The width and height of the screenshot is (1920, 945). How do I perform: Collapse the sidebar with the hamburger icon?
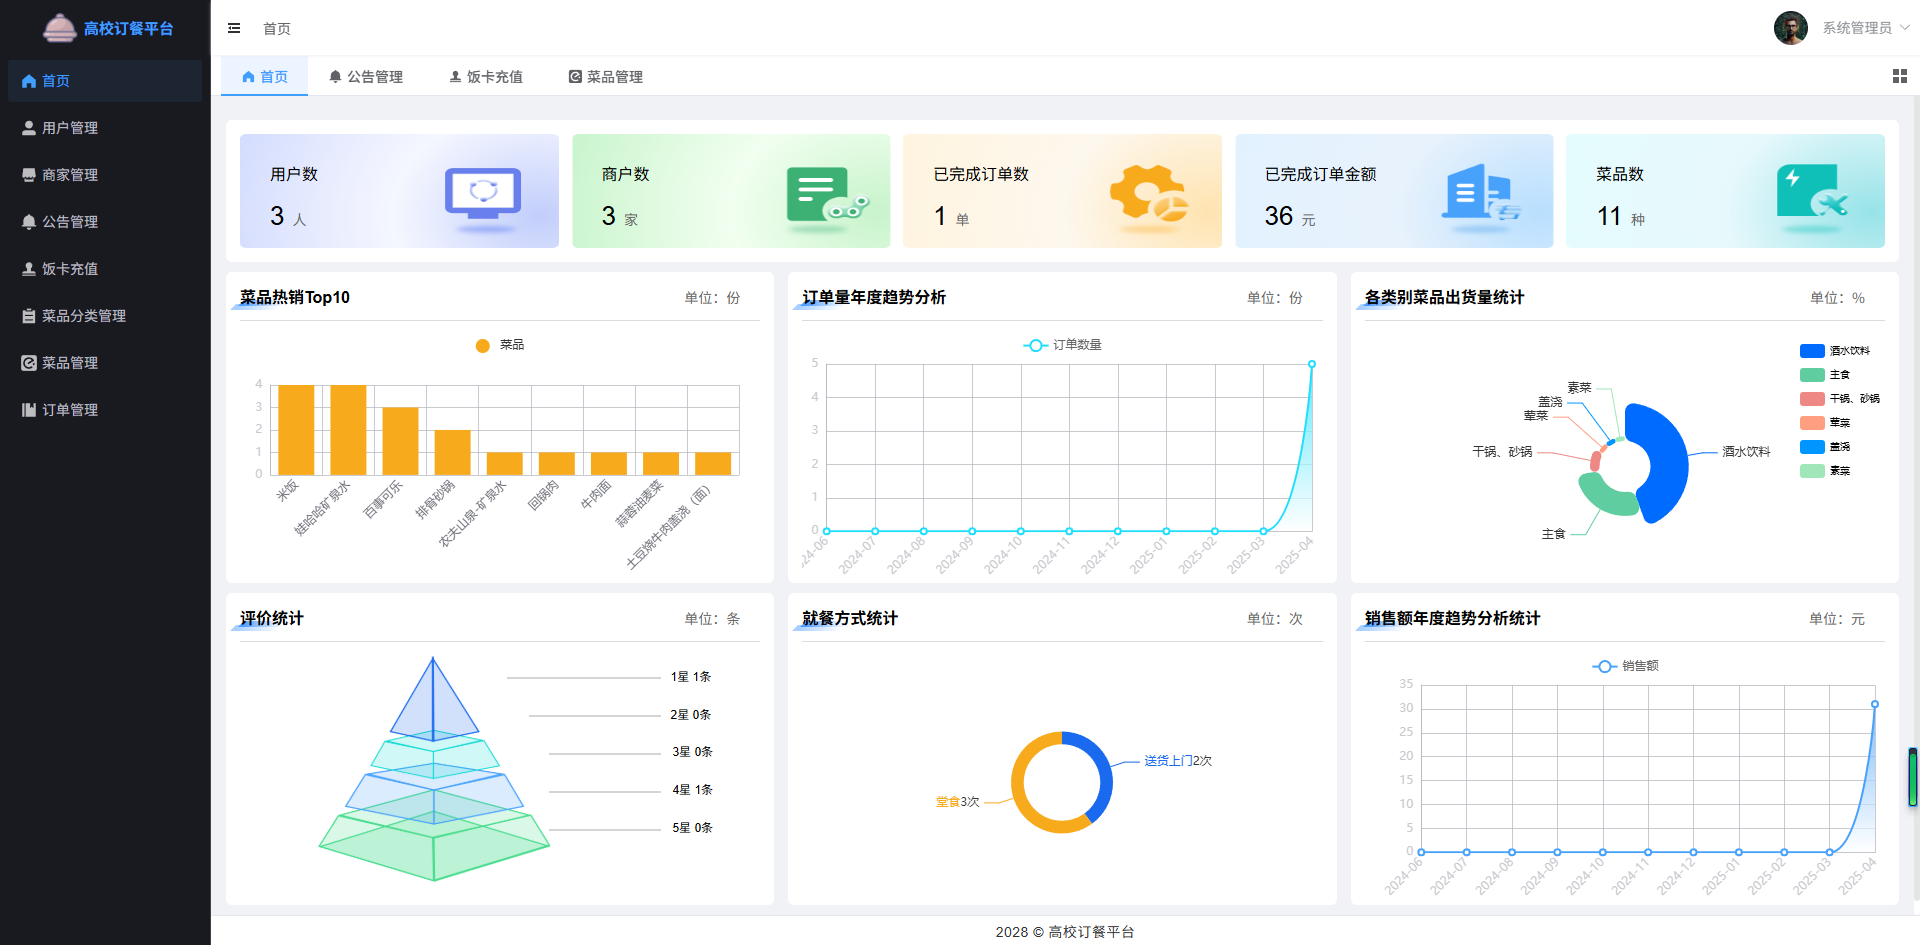234,28
